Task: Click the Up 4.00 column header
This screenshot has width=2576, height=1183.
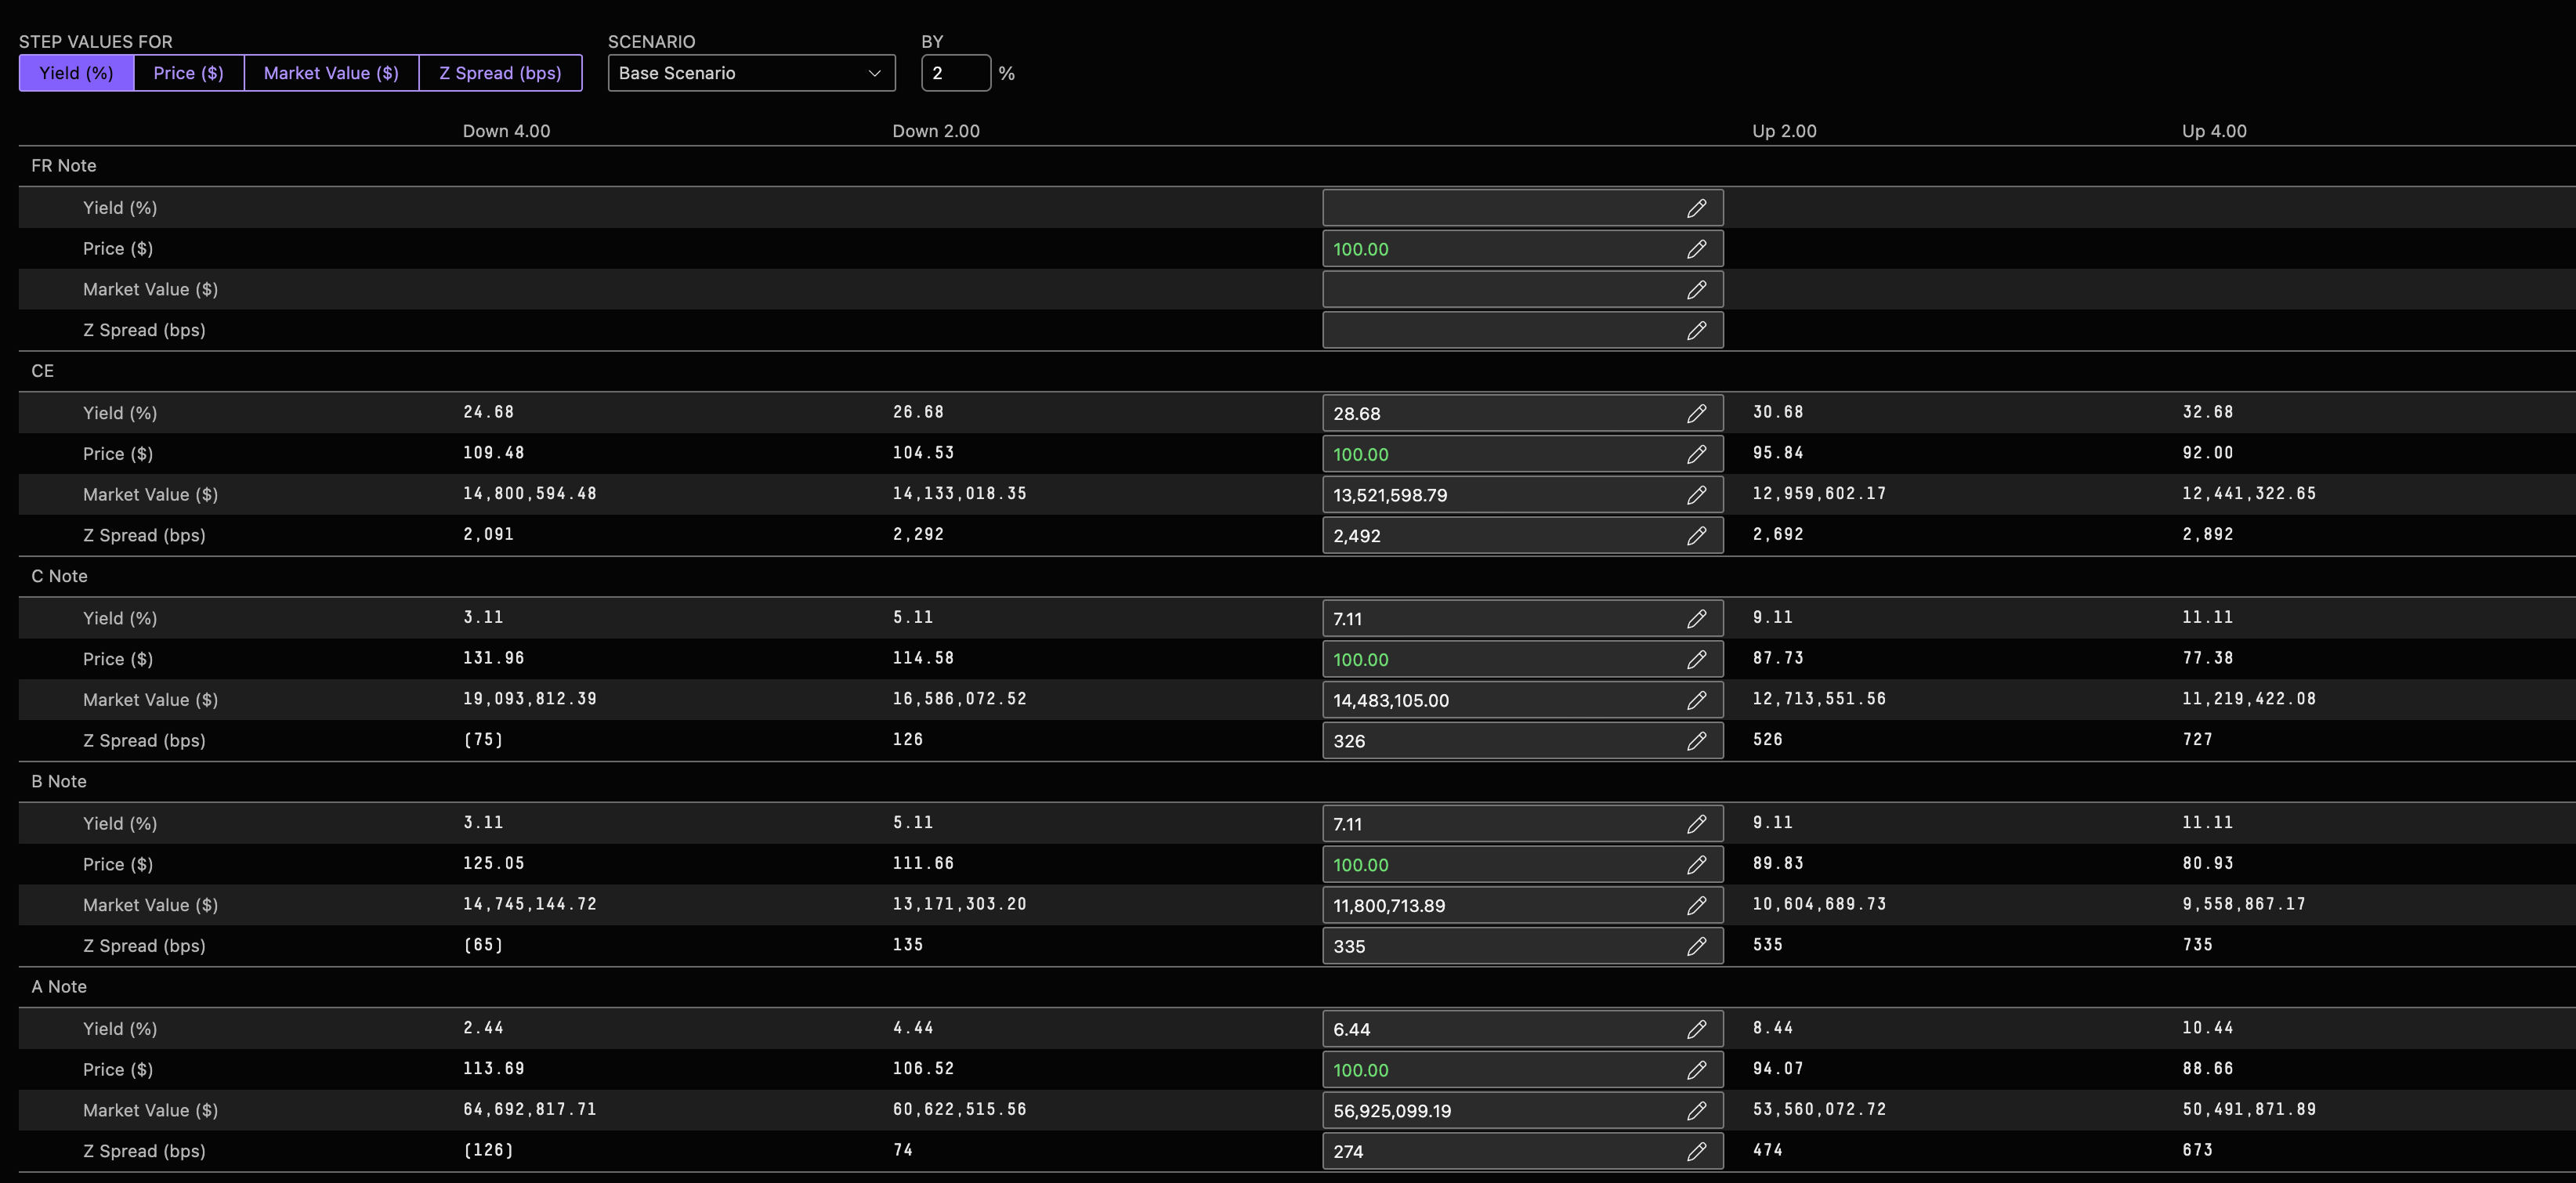Action: pos(2214,131)
